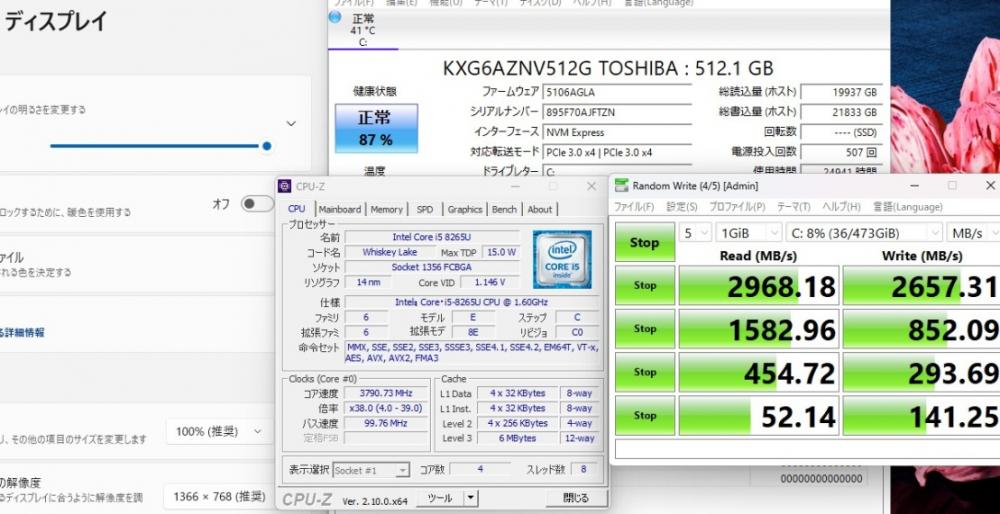Switch to the Mainboard tab
Image resolution: width=1000 pixels, height=514 pixels.
[340, 209]
